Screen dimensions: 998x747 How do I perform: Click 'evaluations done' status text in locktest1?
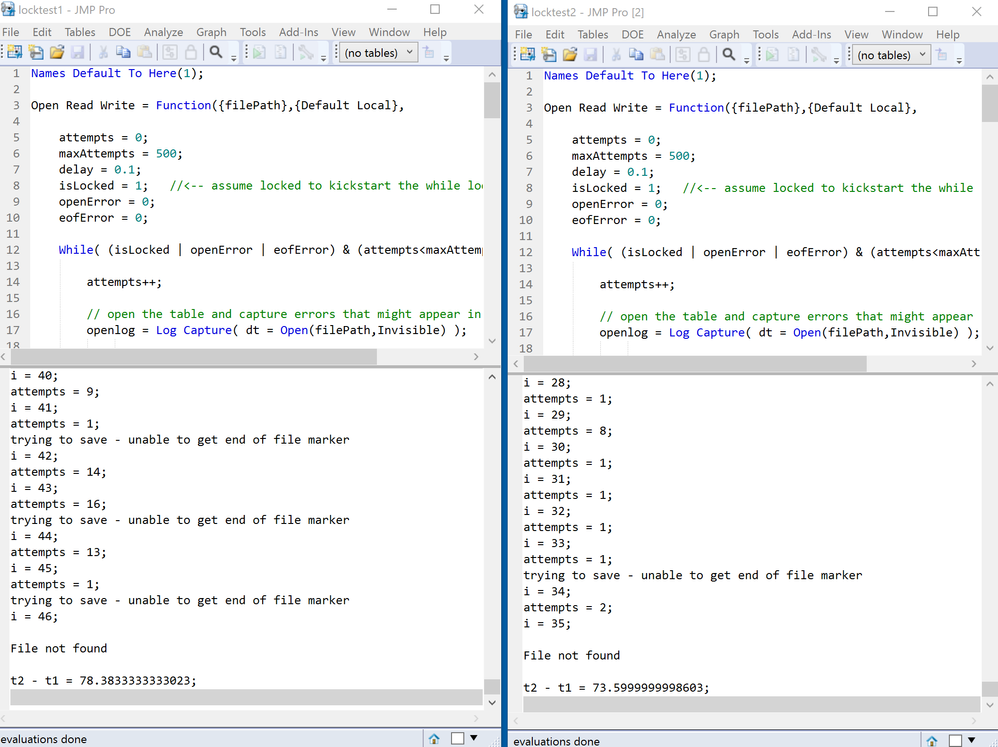(x=43, y=739)
